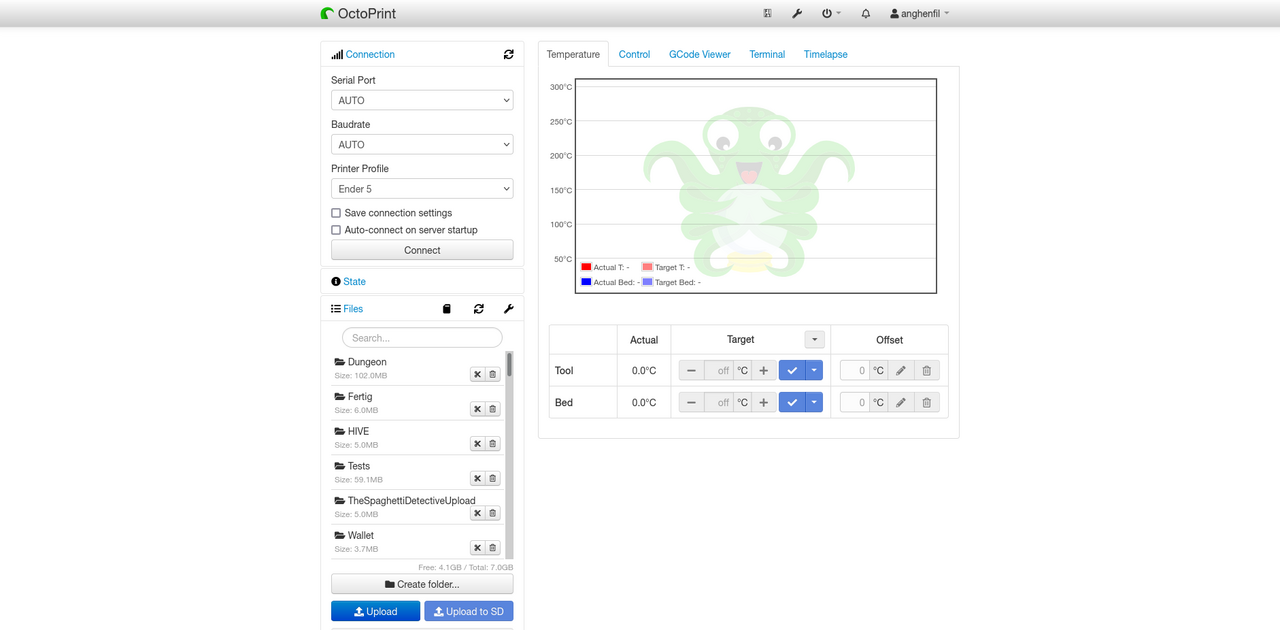Image resolution: width=1280 pixels, height=630 pixels.
Task: Open the Fertig folder
Action: pyautogui.click(x=360, y=397)
